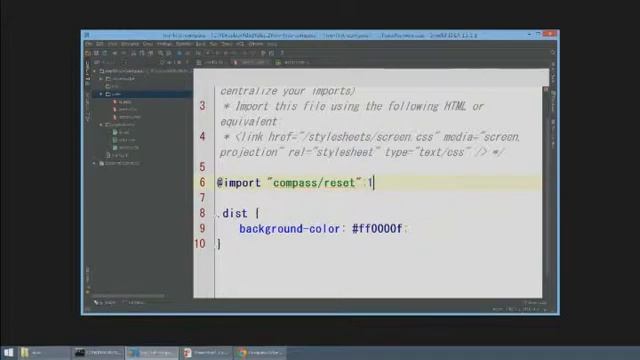
Task: Open the Navigate menu
Action: (130, 44)
